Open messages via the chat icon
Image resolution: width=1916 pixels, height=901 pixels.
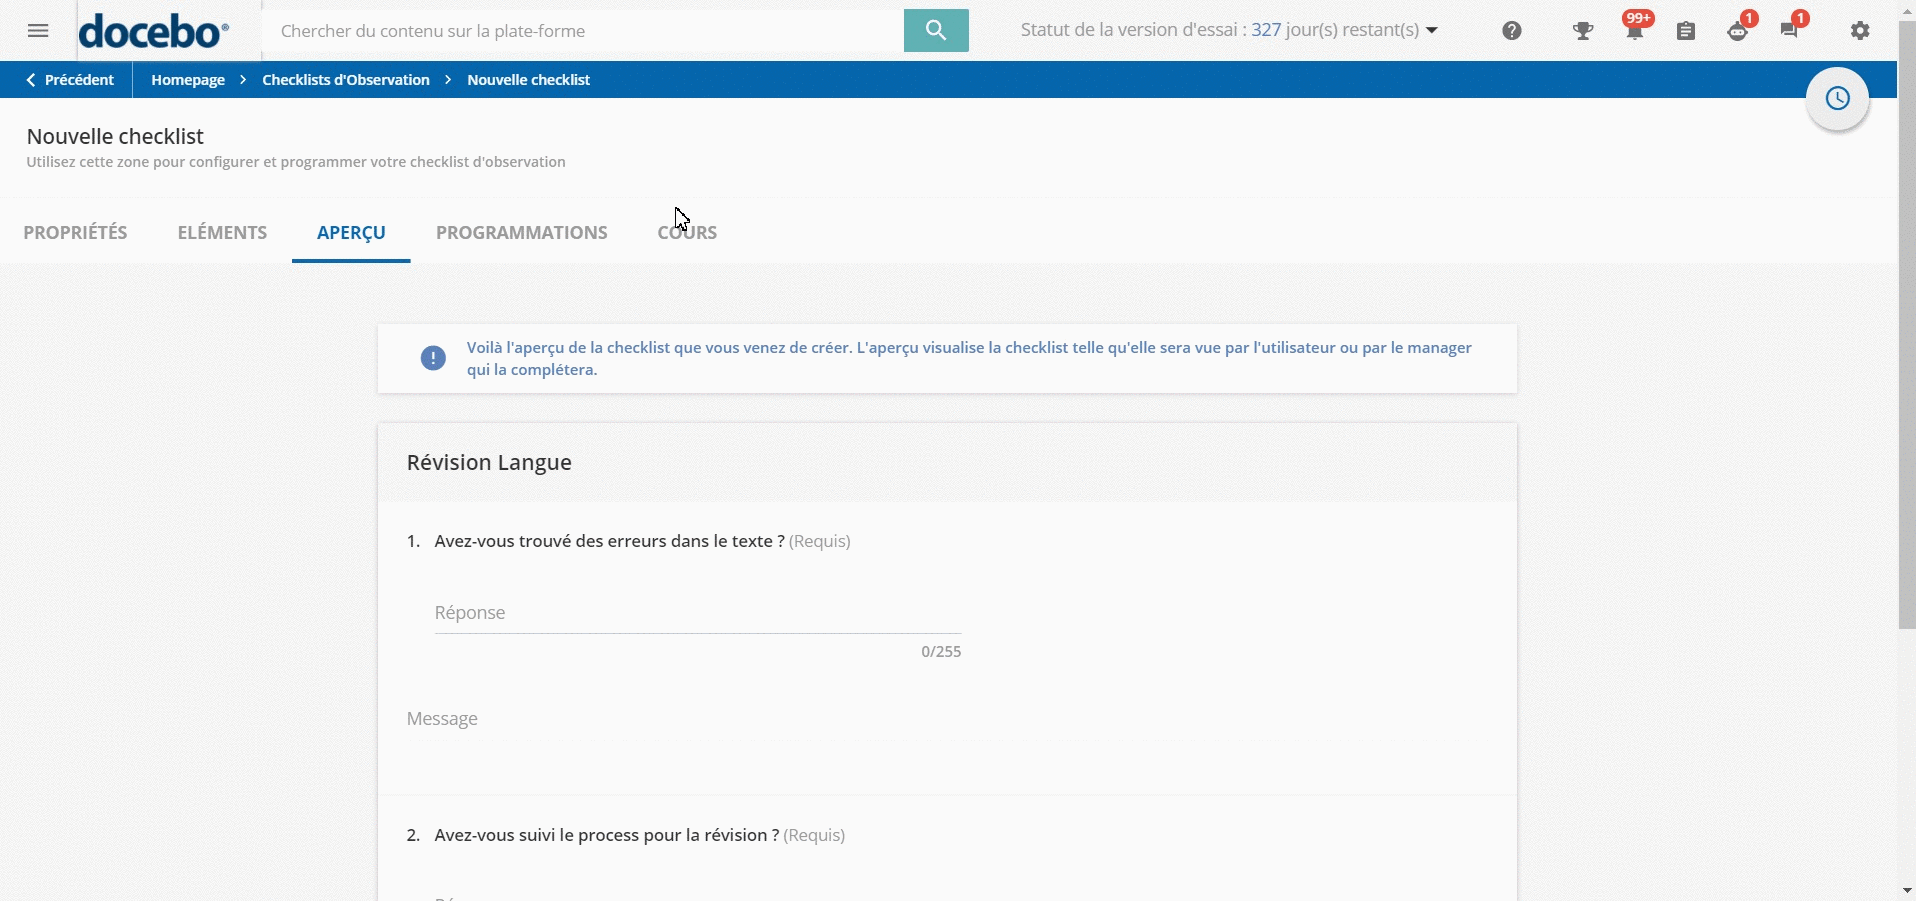1791,31
